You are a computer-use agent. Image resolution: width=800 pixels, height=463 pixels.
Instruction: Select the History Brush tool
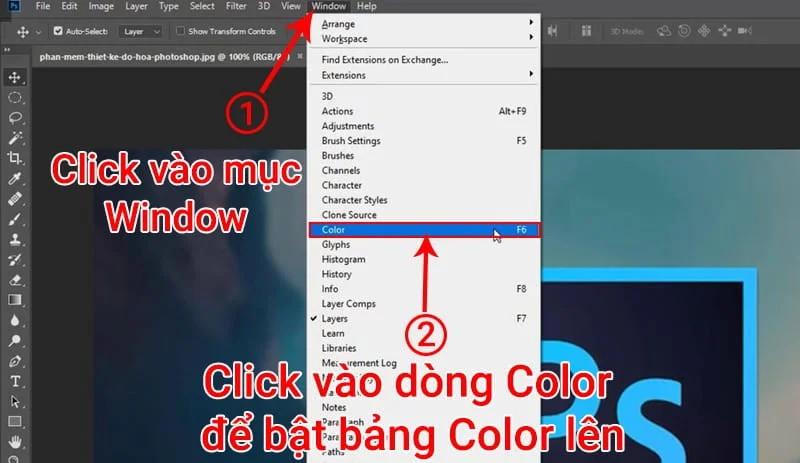pos(15,259)
